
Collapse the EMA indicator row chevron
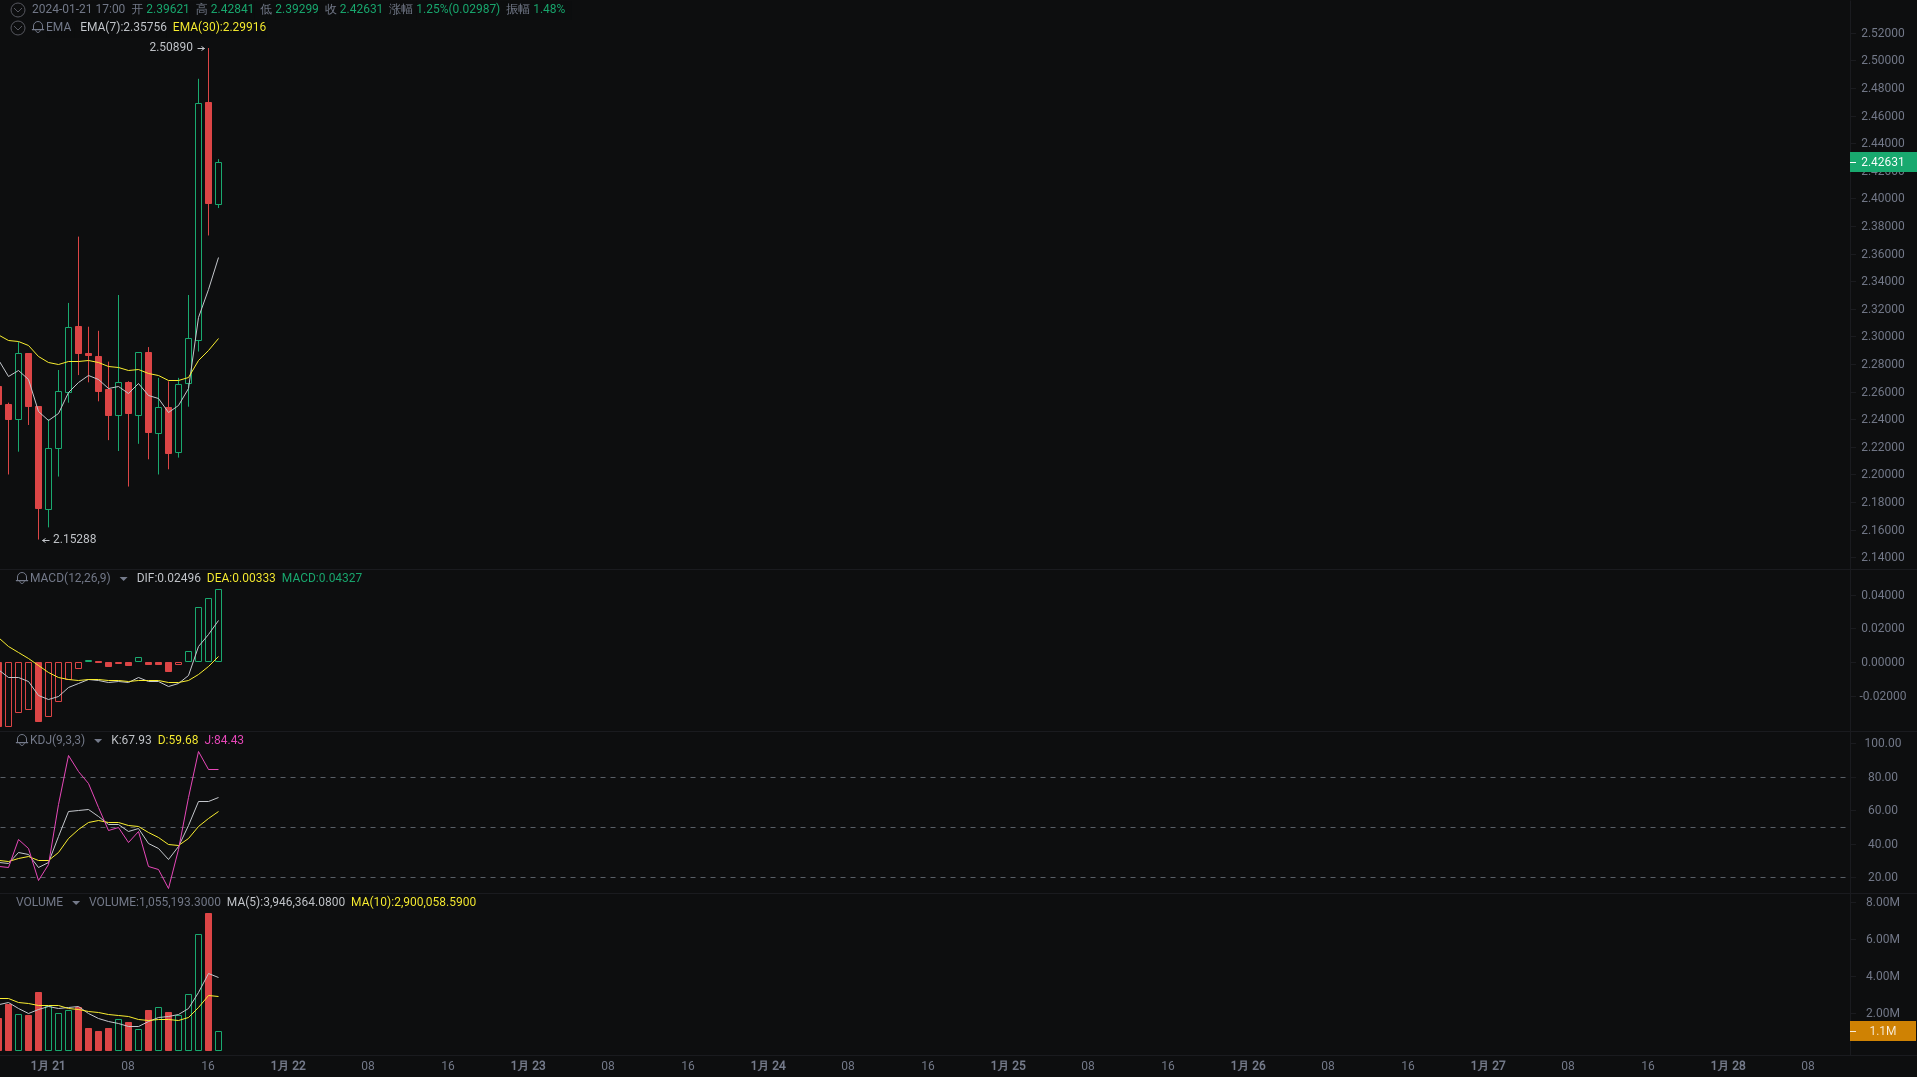click(x=17, y=27)
